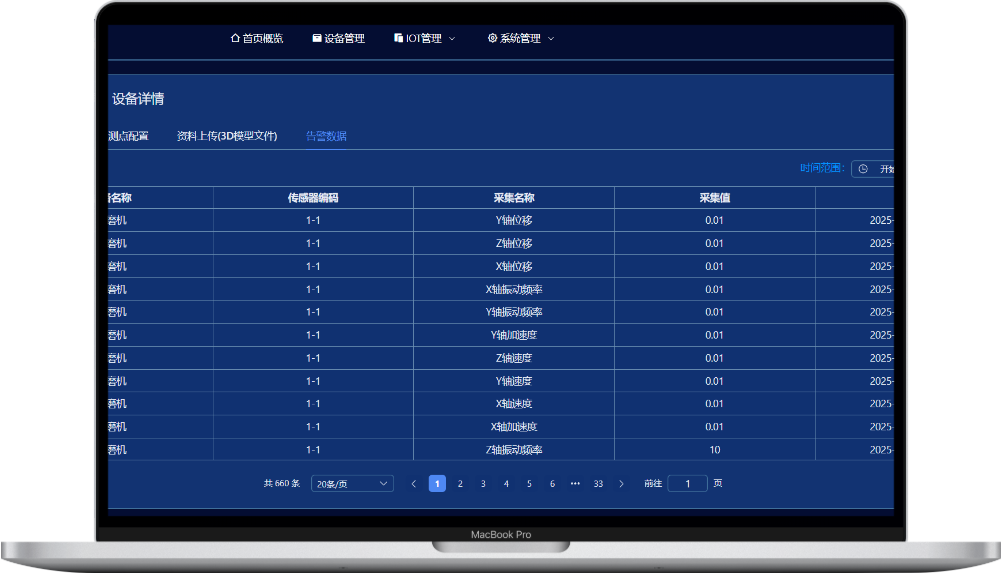Go to next page with right arrow
The height and width of the screenshot is (574, 1001).
621,484
